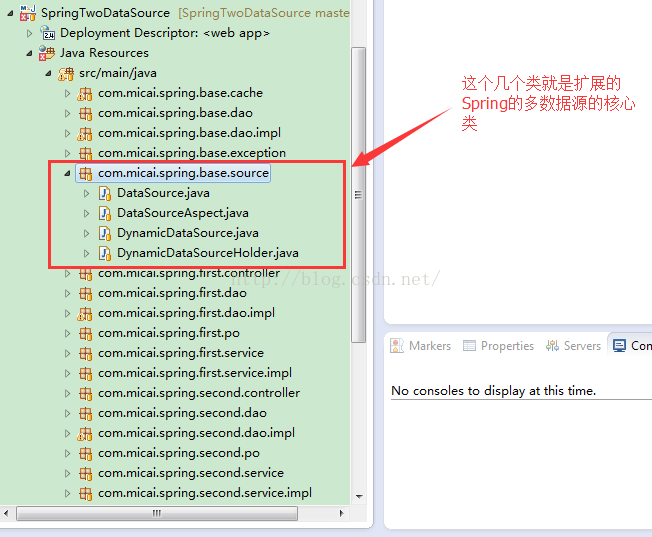Click the horizontal scrollbar left arrow
The image size is (652, 537).
click(x=6, y=513)
